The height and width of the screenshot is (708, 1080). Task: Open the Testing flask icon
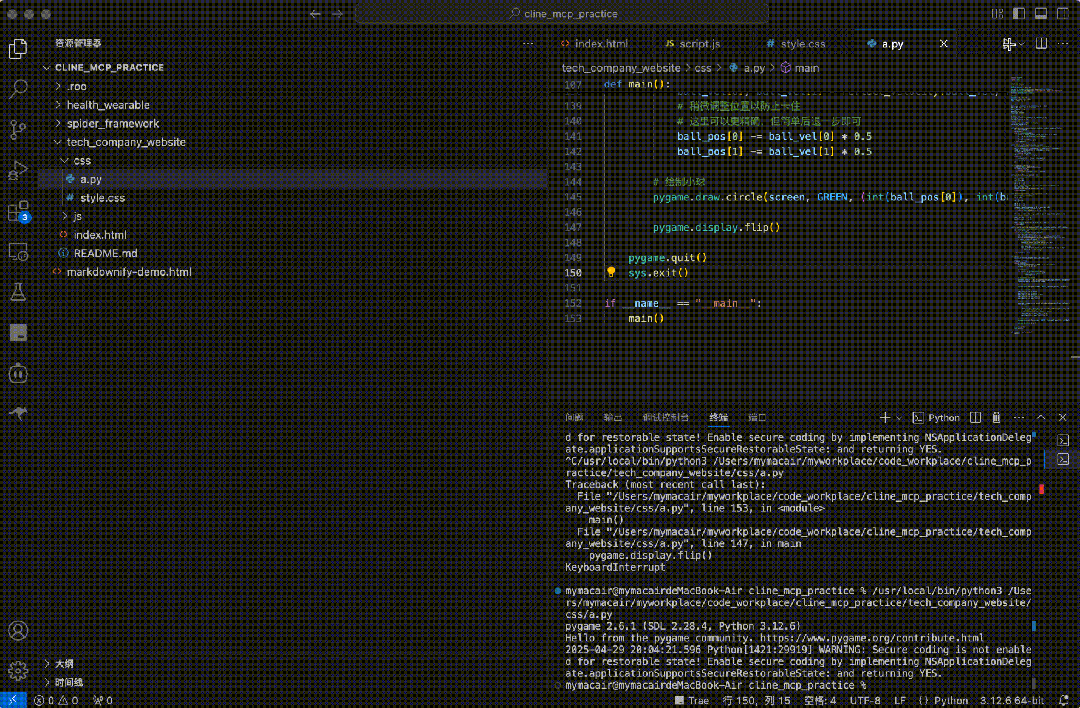[18, 292]
